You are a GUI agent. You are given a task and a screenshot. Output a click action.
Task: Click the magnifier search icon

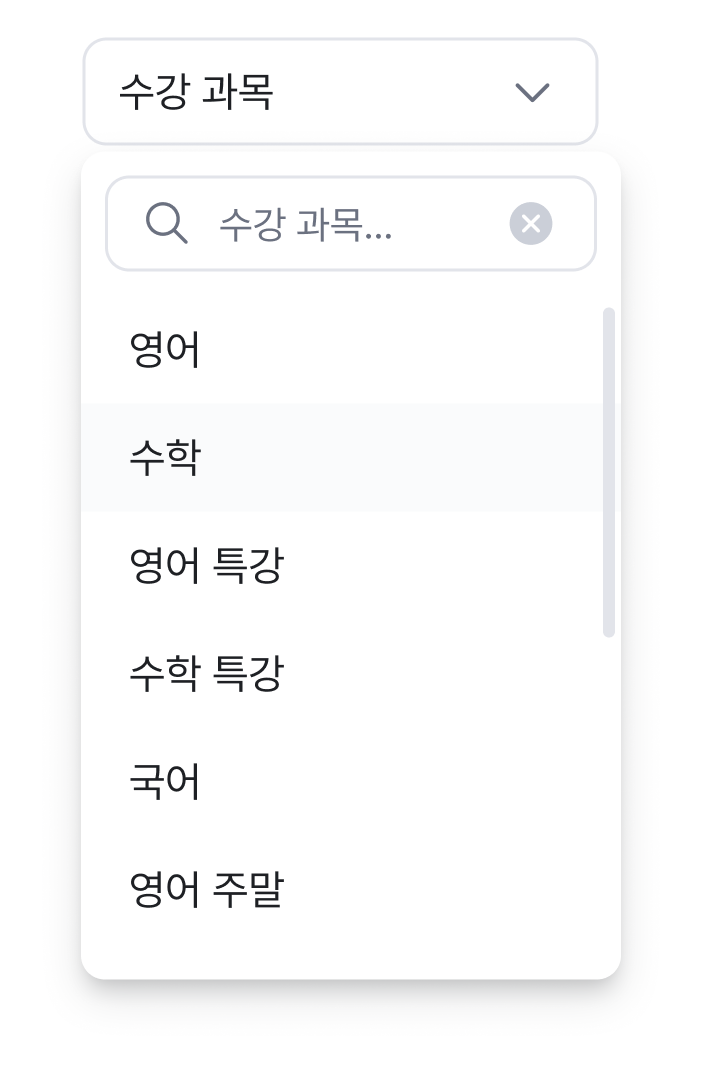167,223
